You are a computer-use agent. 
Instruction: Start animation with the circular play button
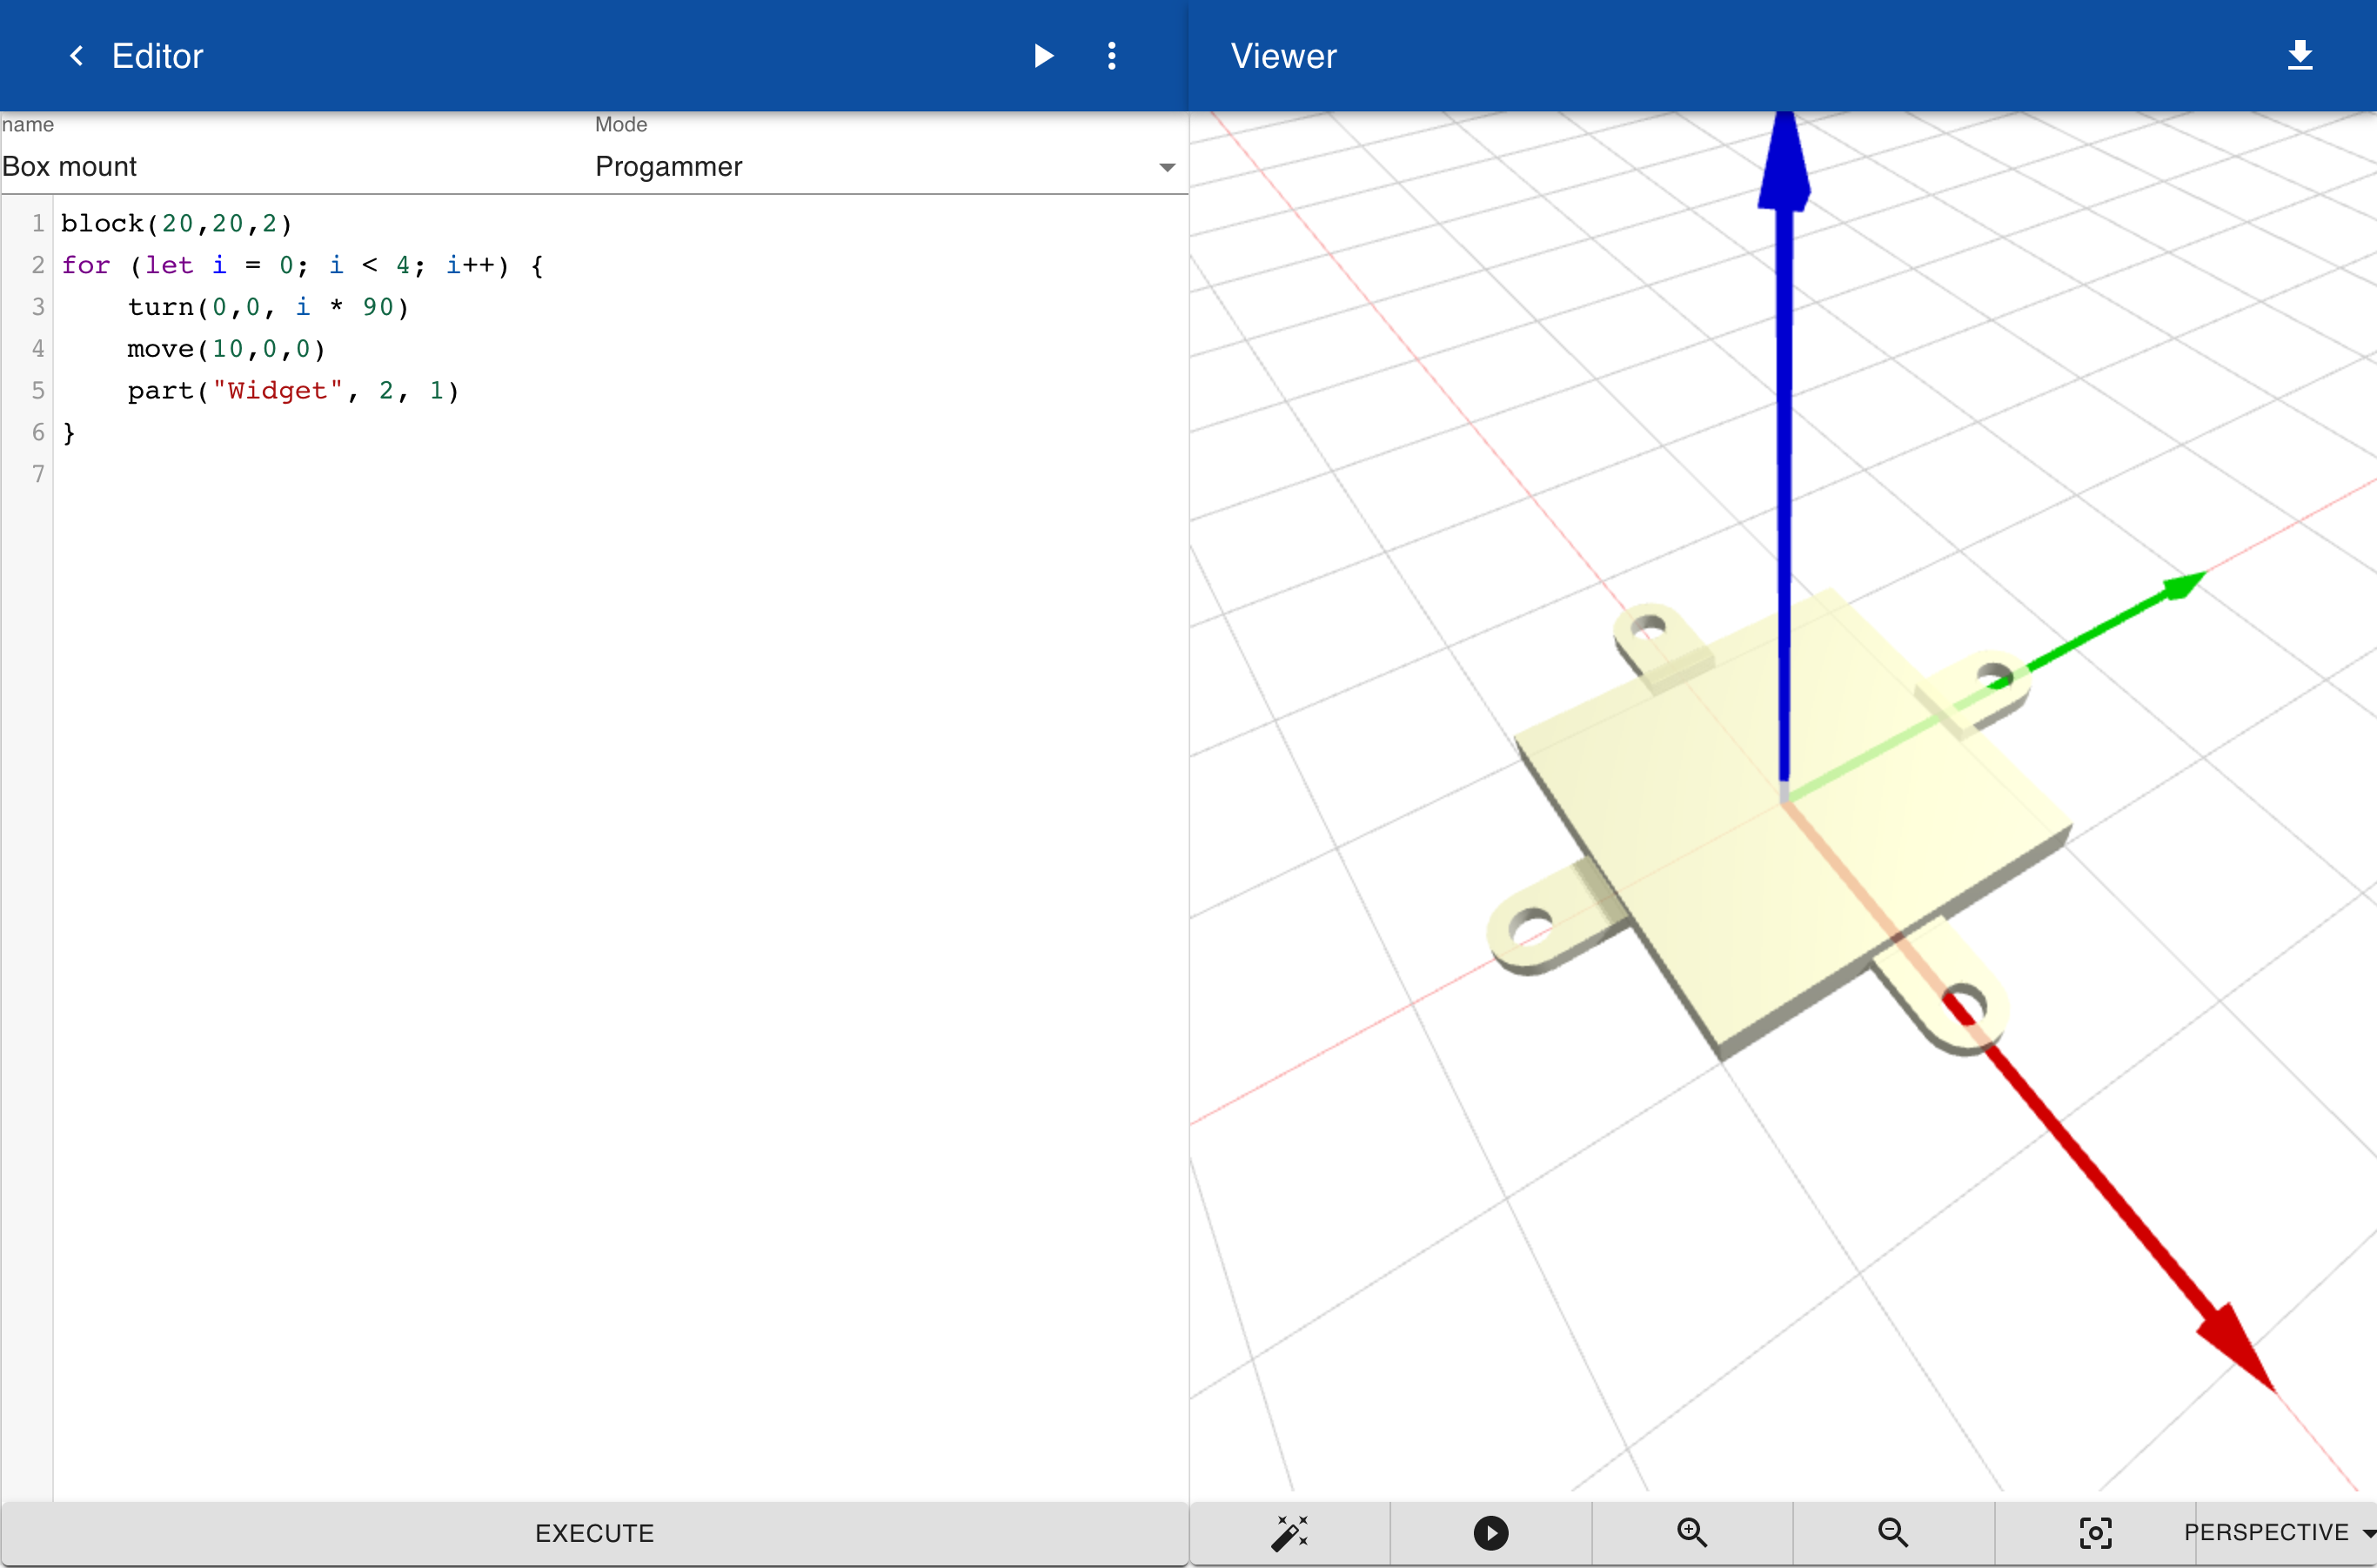click(1490, 1532)
